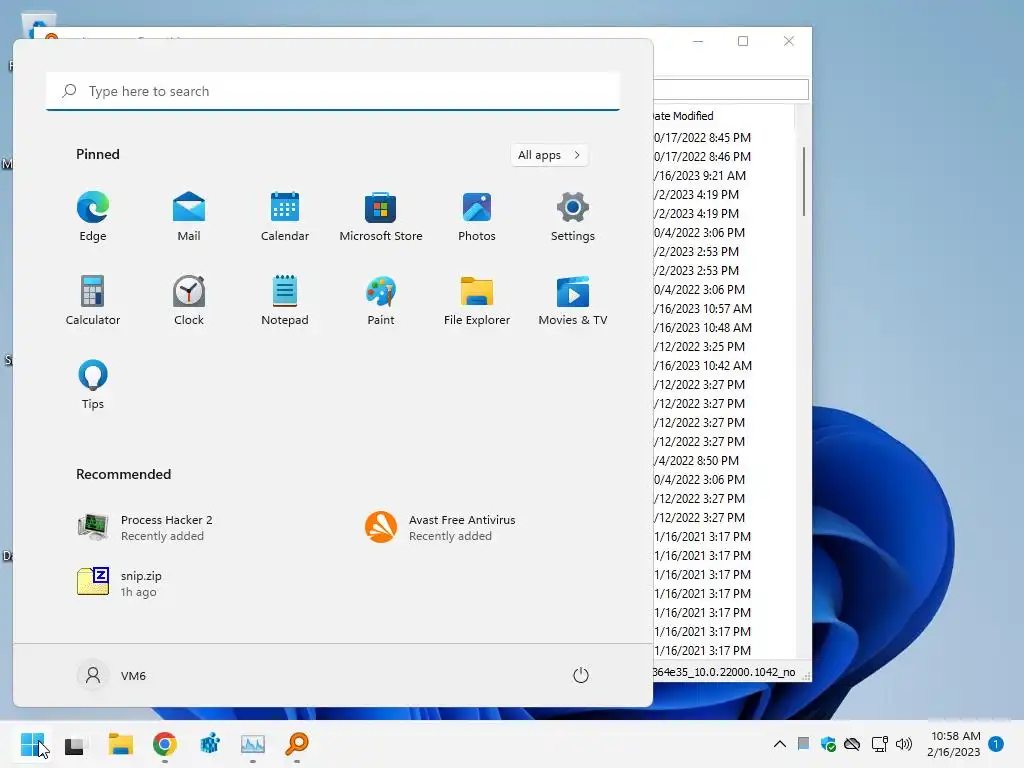Image resolution: width=1024 pixels, height=768 pixels.
Task: Open Microsoft Store from Start menu
Action: (381, 216)
